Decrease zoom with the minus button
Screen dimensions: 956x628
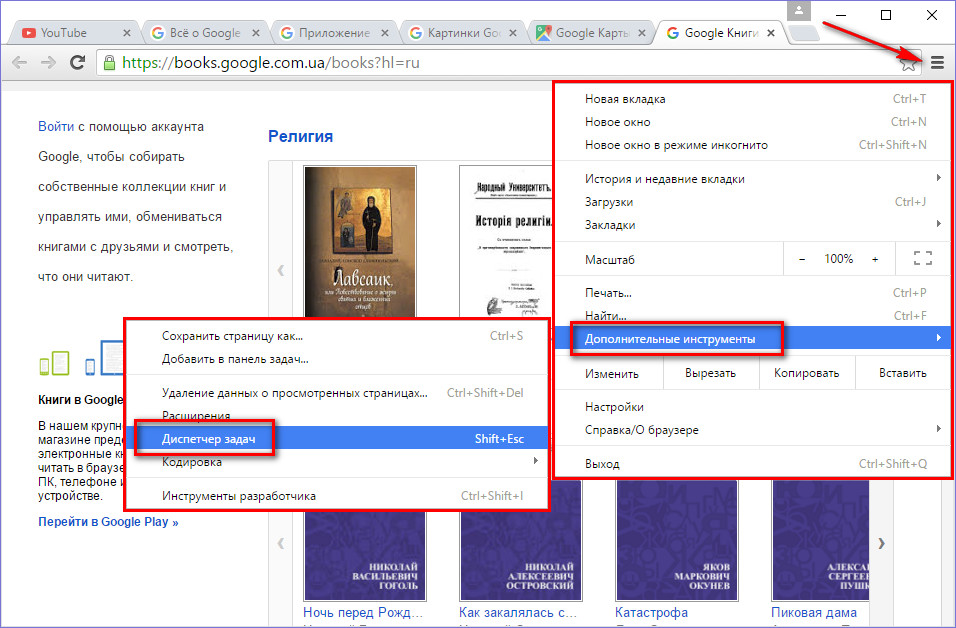802,259
